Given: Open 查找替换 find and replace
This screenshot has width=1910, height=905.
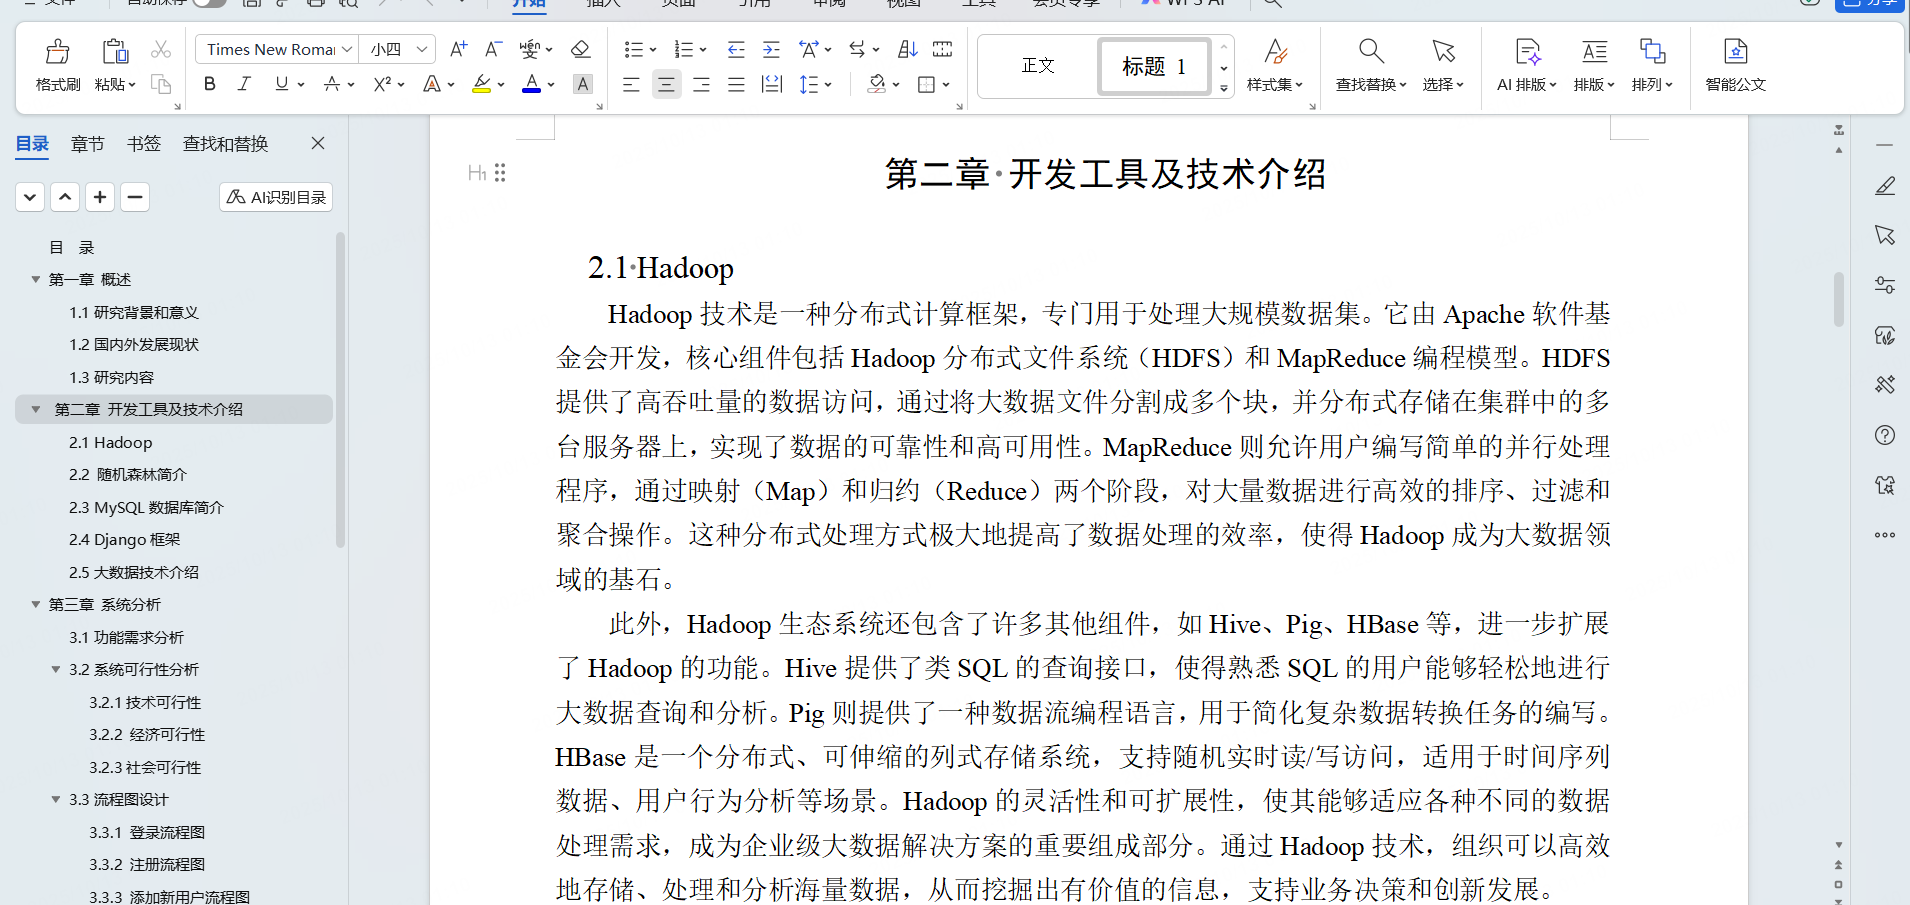Looking at the screenshot, I should coord(1369,63).
